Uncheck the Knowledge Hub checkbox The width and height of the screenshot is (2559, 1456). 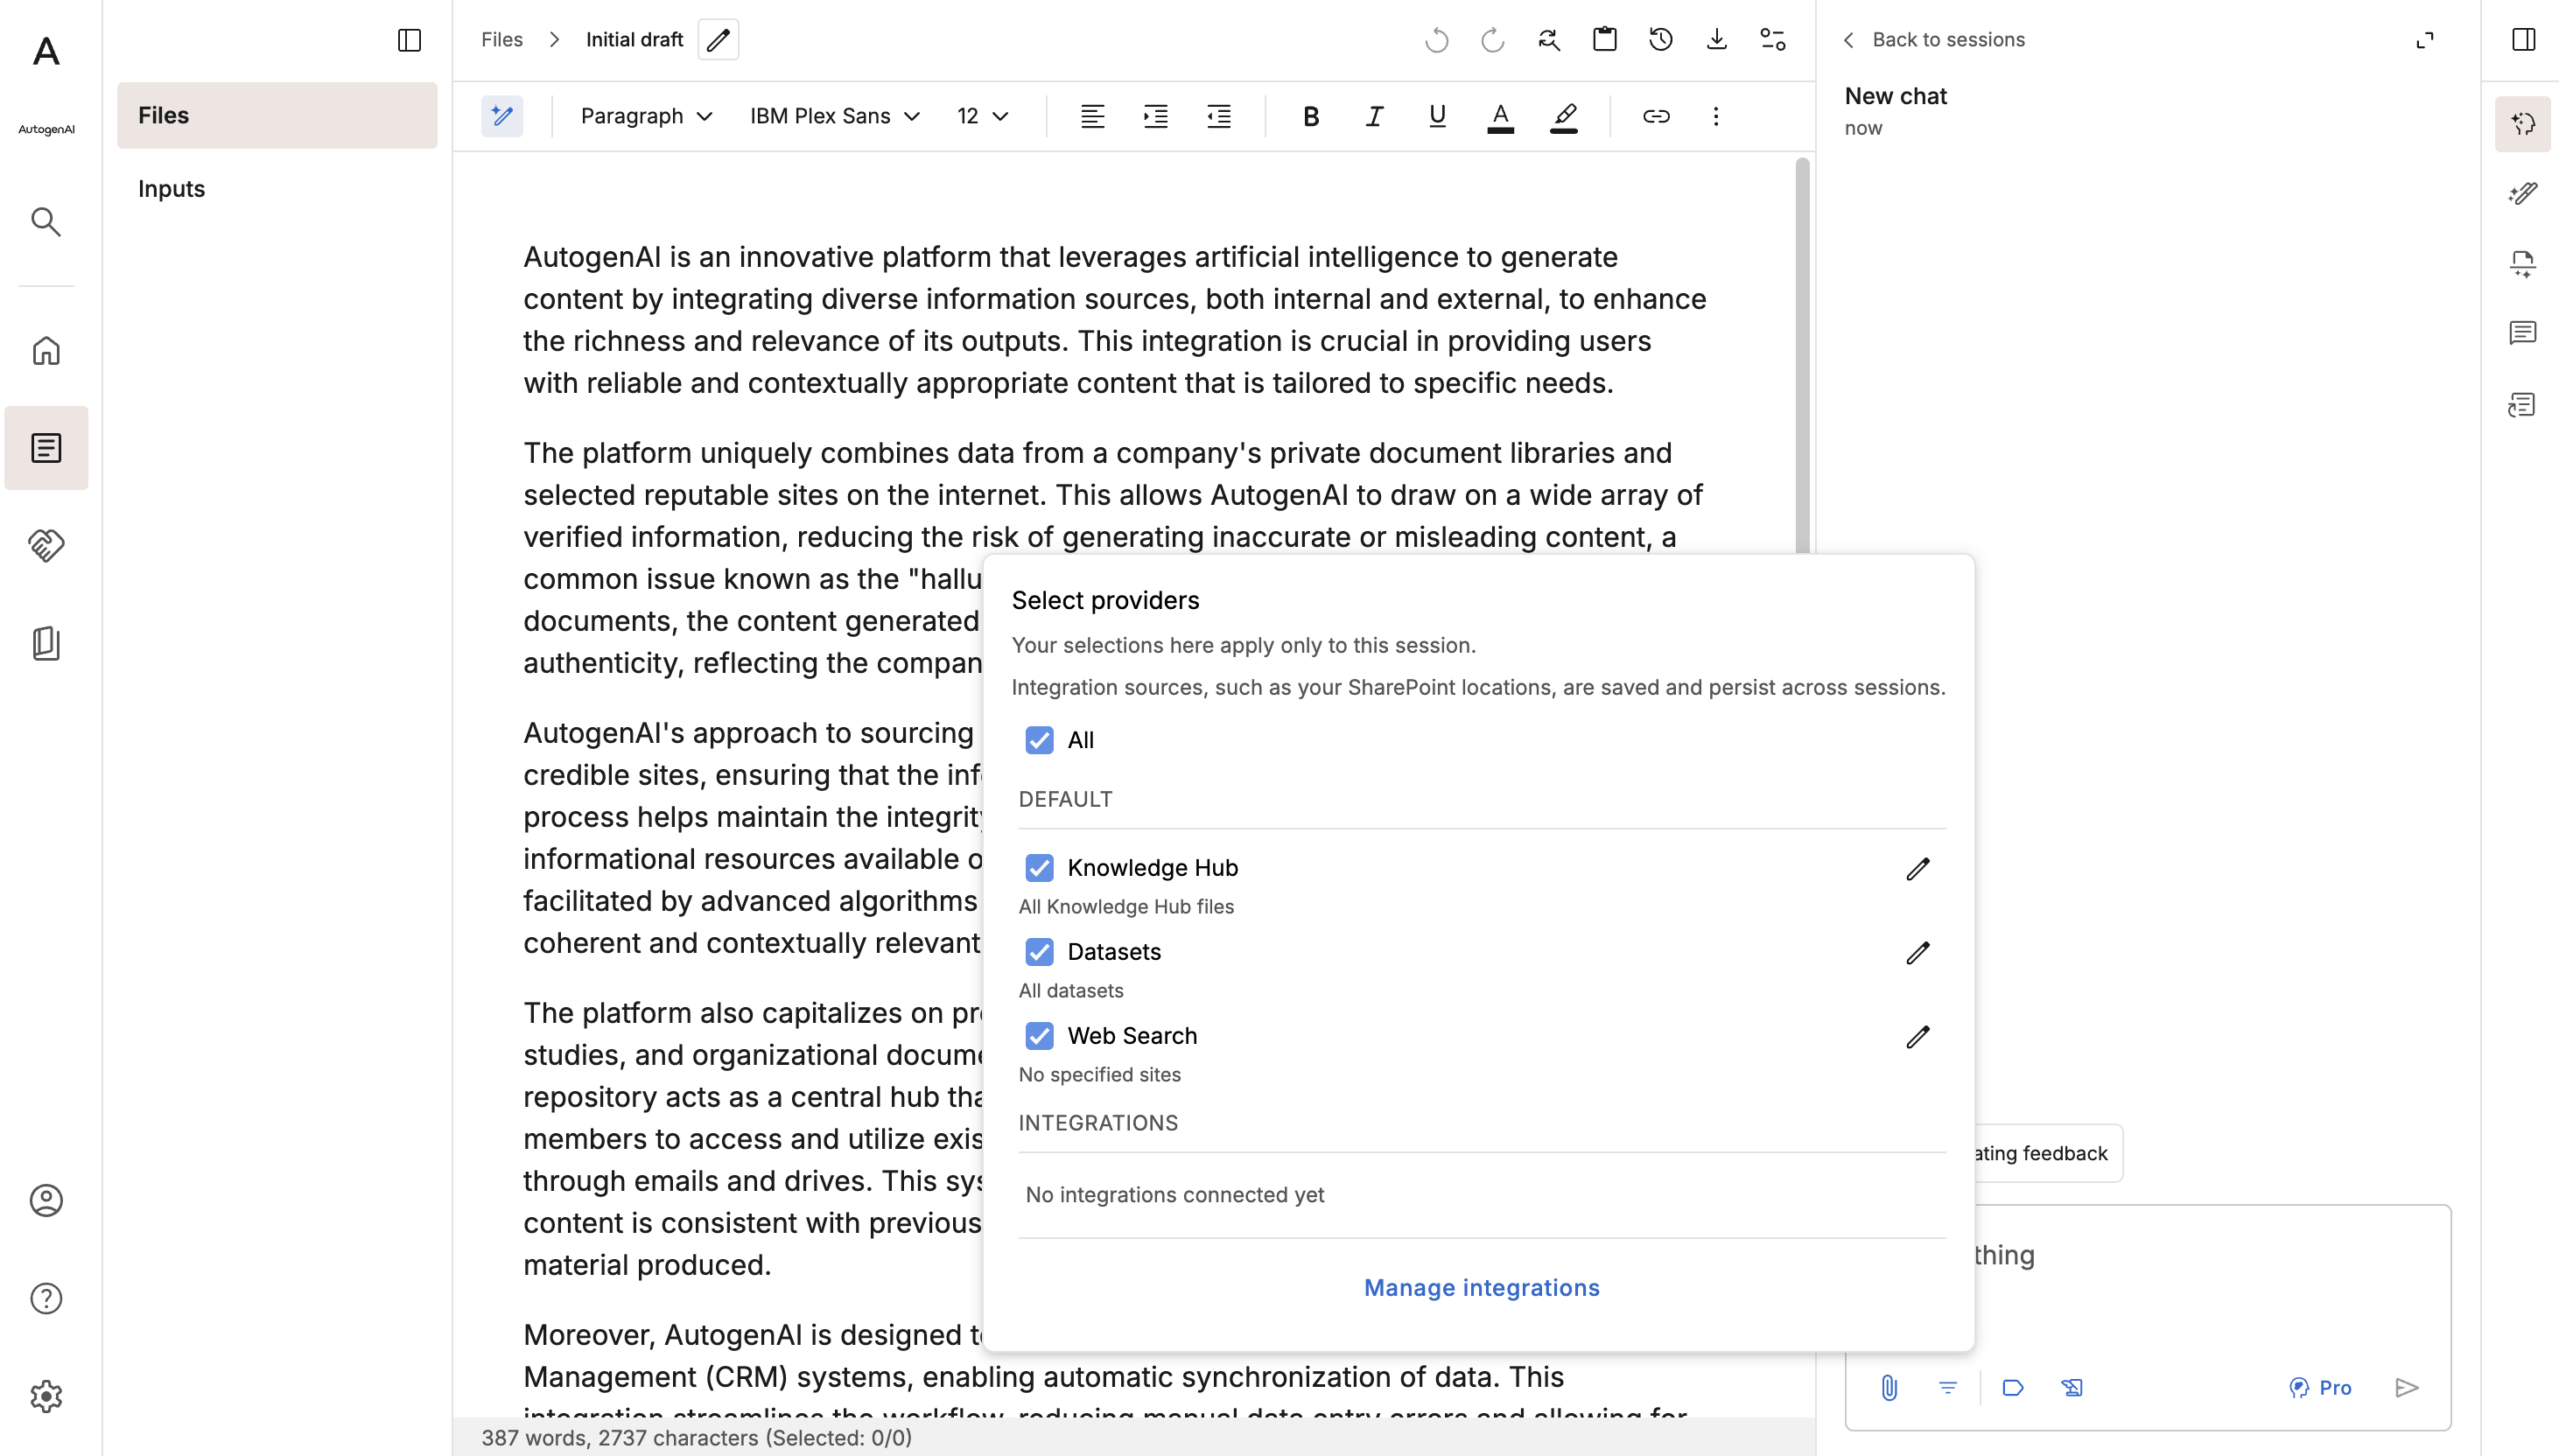[1039, 868]
